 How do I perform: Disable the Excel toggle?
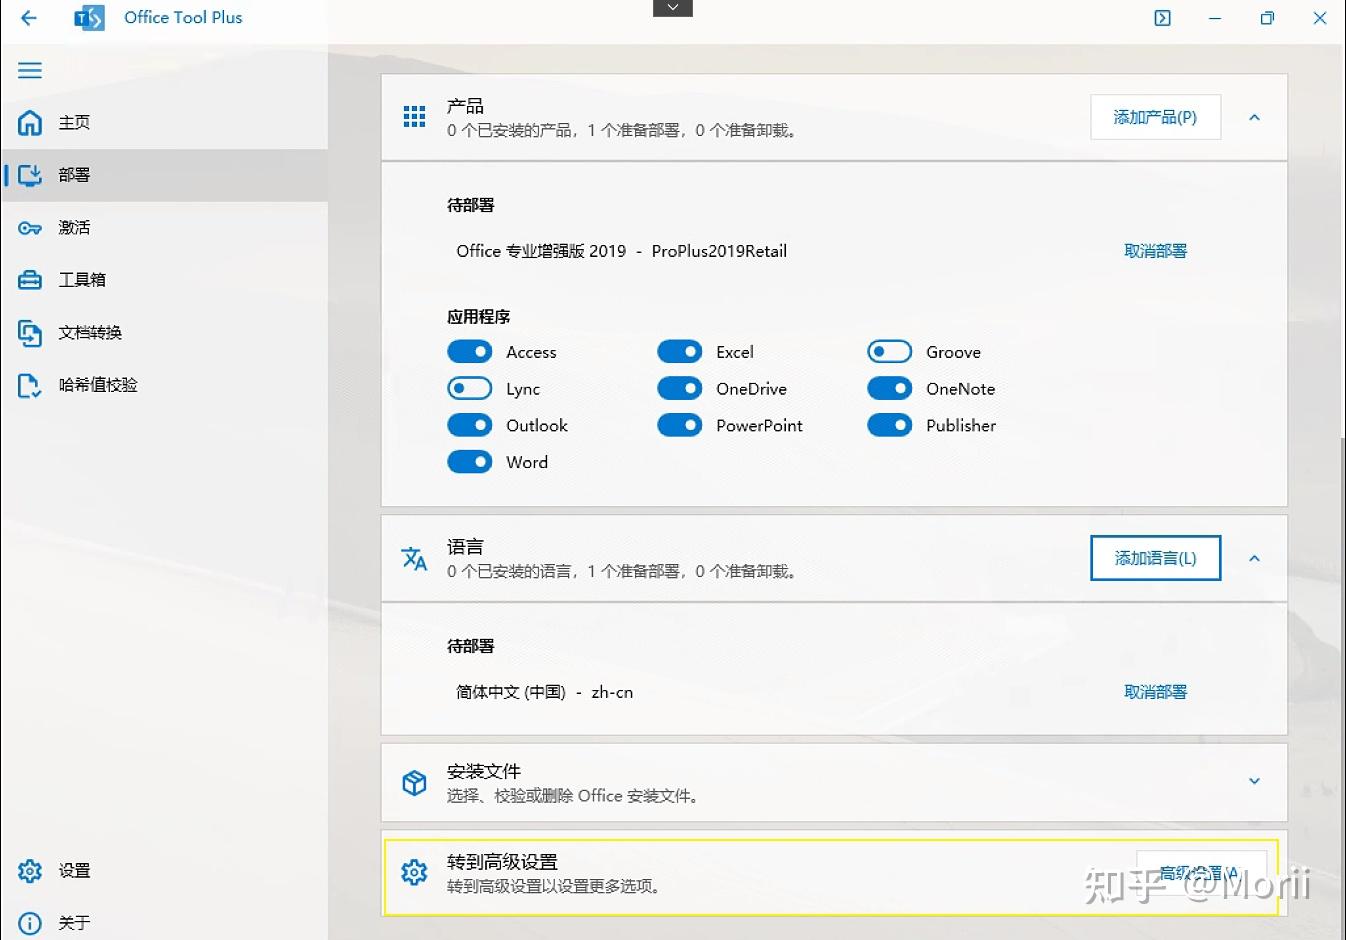point(680,351)
